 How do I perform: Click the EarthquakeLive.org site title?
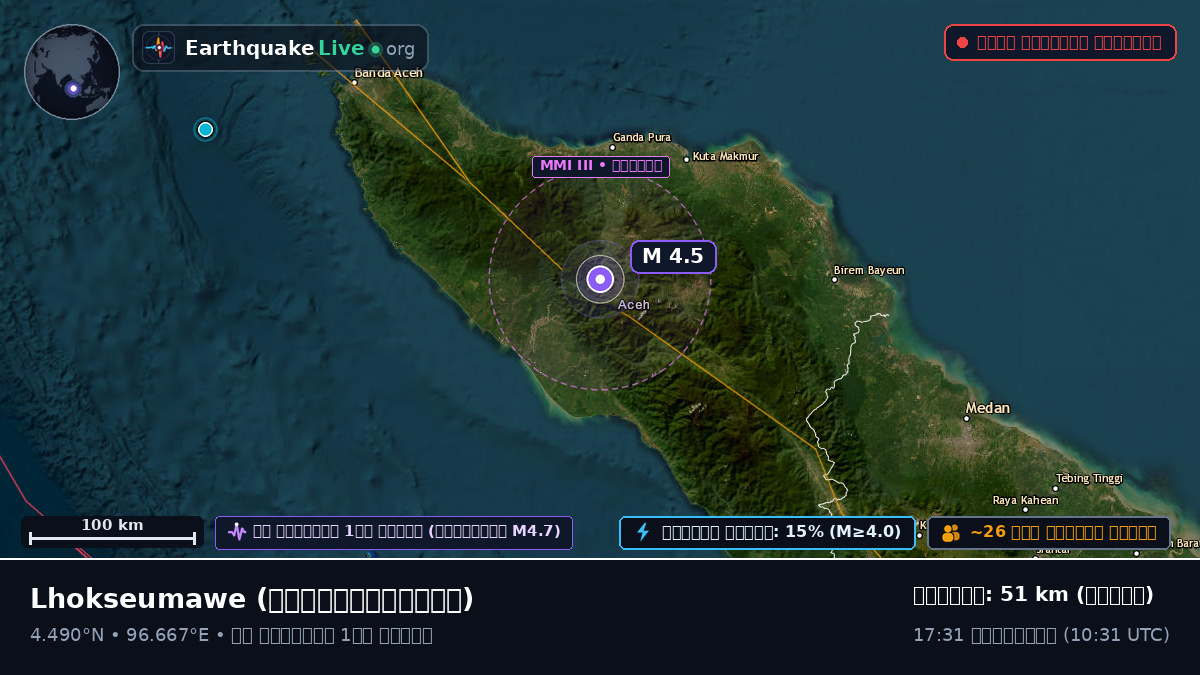click(300, 48)
